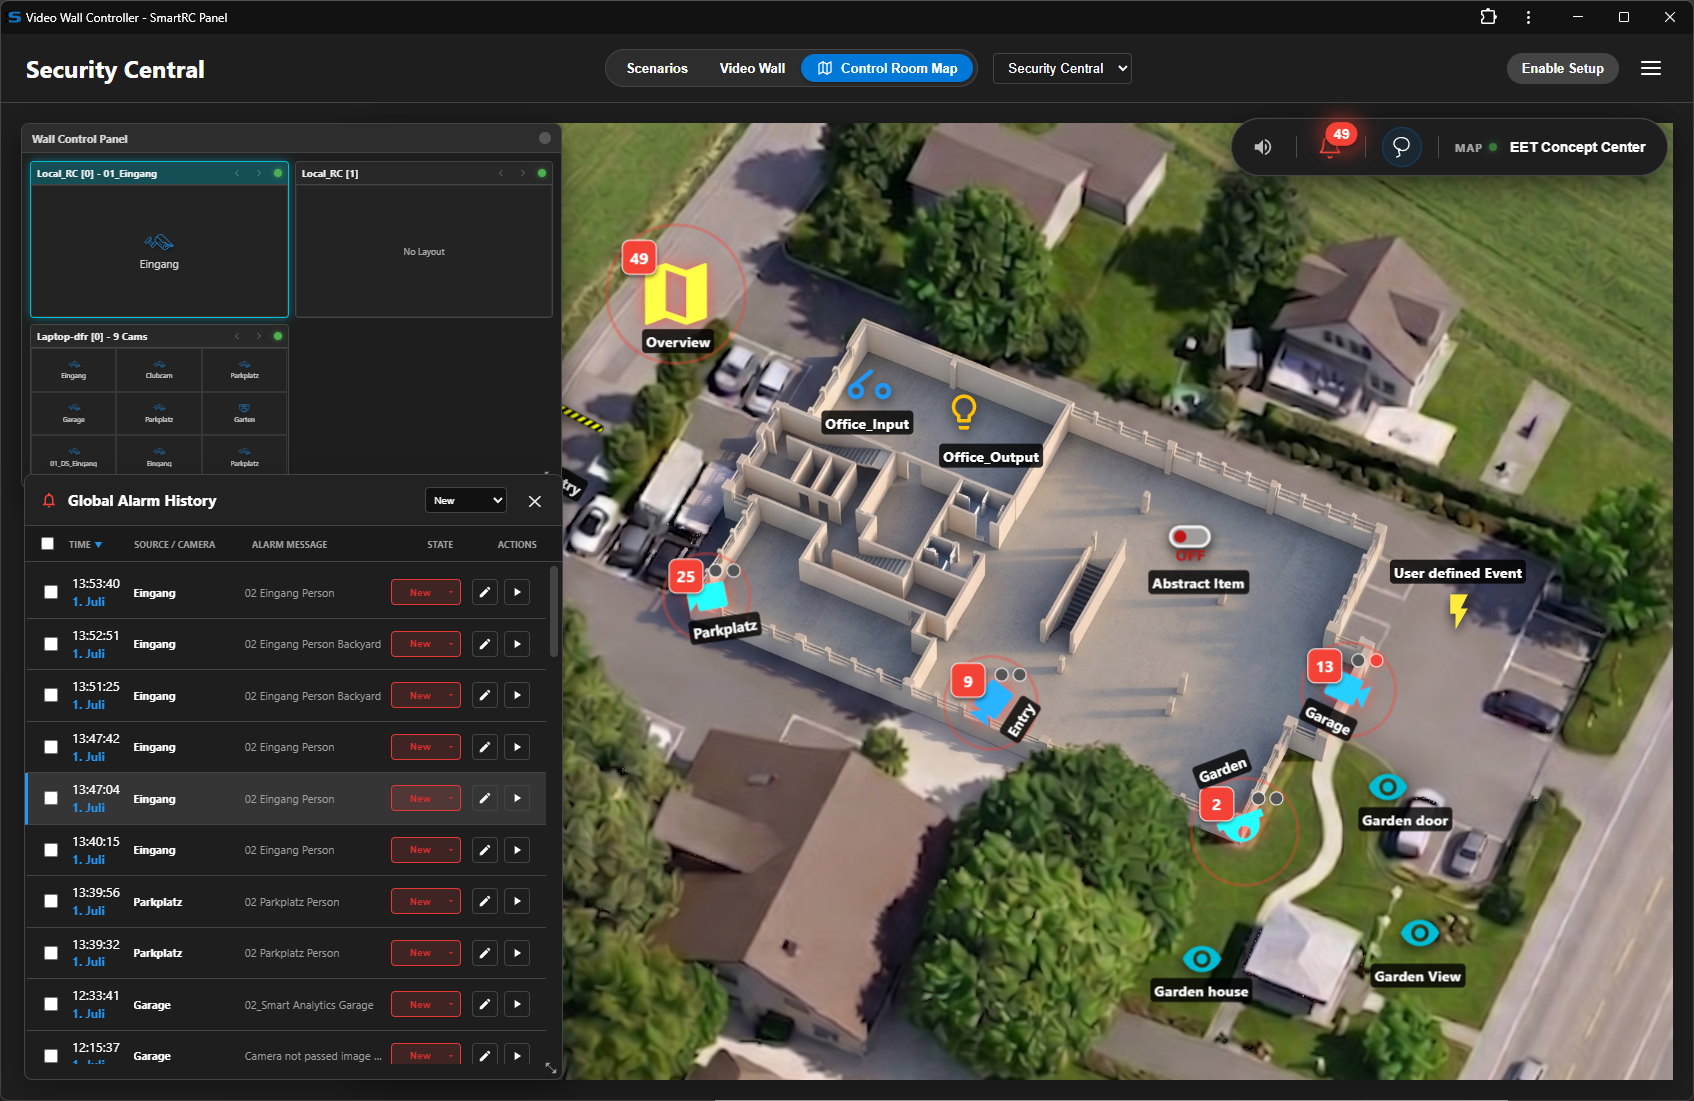Click the map search magnifier icon
Screen dimensions: 1694x1101
pyautogui.click(x=1401, y=147)
